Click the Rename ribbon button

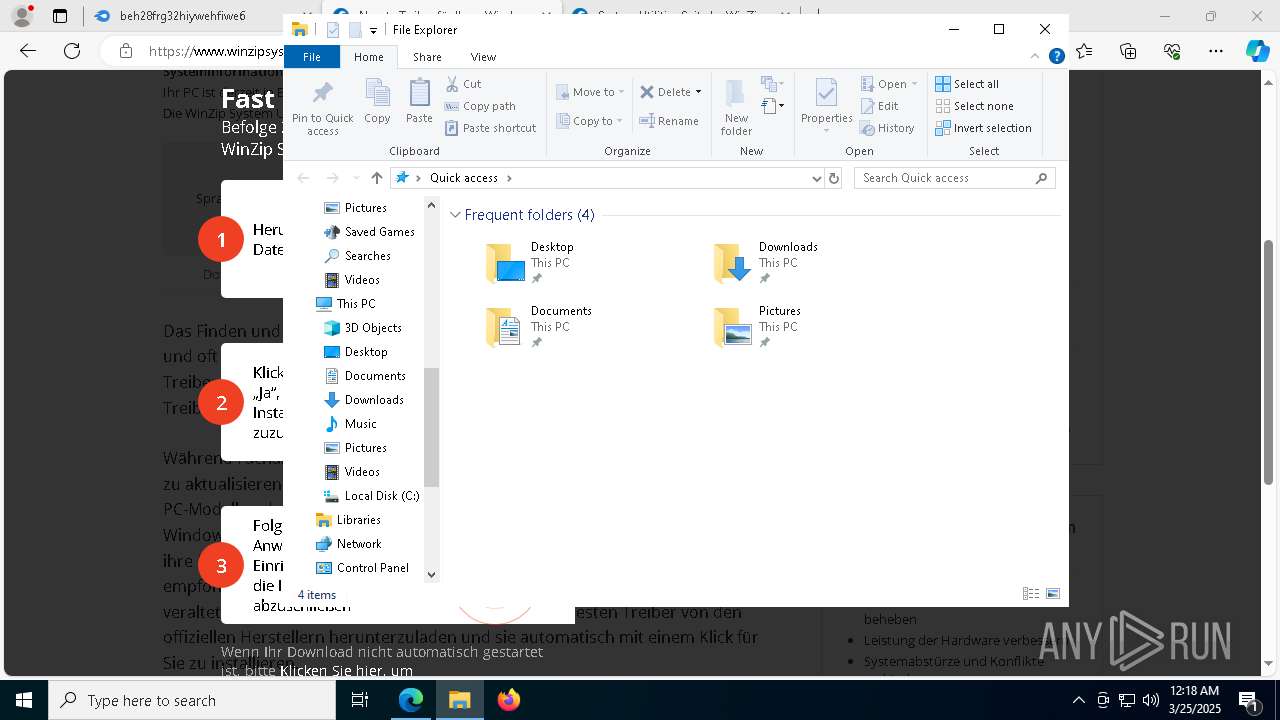tap(669, 121)
